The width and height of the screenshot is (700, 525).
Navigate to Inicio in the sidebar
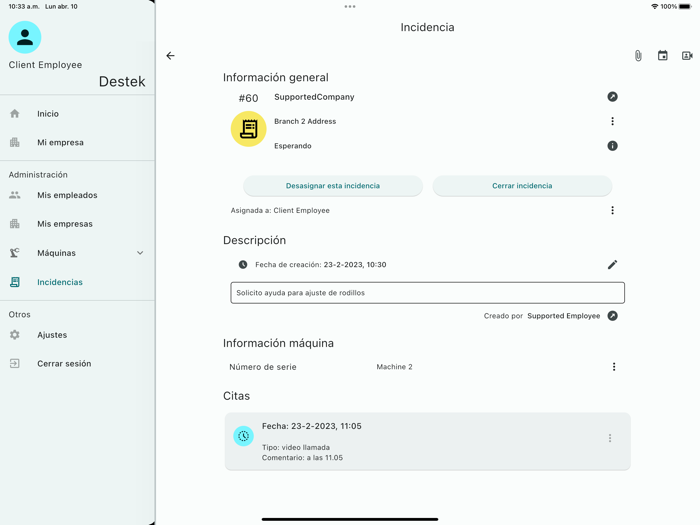click(x=48, y=114)
